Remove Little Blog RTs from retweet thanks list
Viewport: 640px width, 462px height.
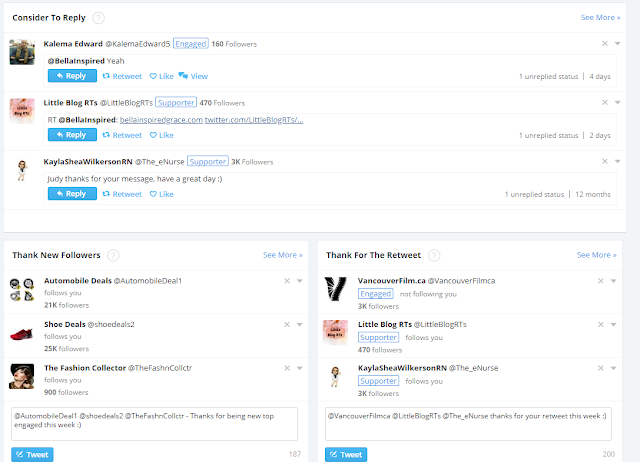tap(601, 324)
